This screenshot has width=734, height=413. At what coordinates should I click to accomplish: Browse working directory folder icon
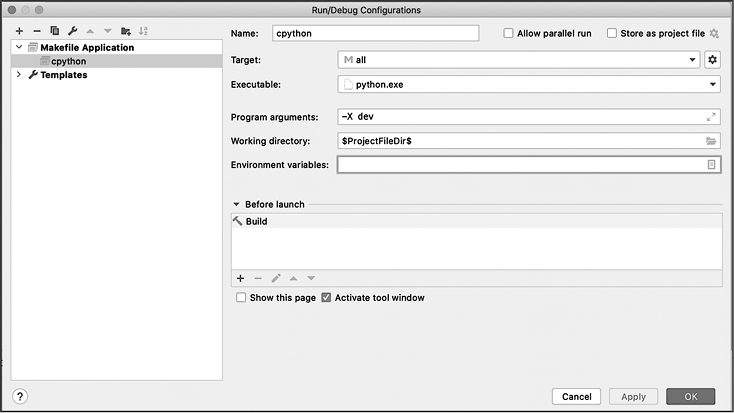[712, 141]
